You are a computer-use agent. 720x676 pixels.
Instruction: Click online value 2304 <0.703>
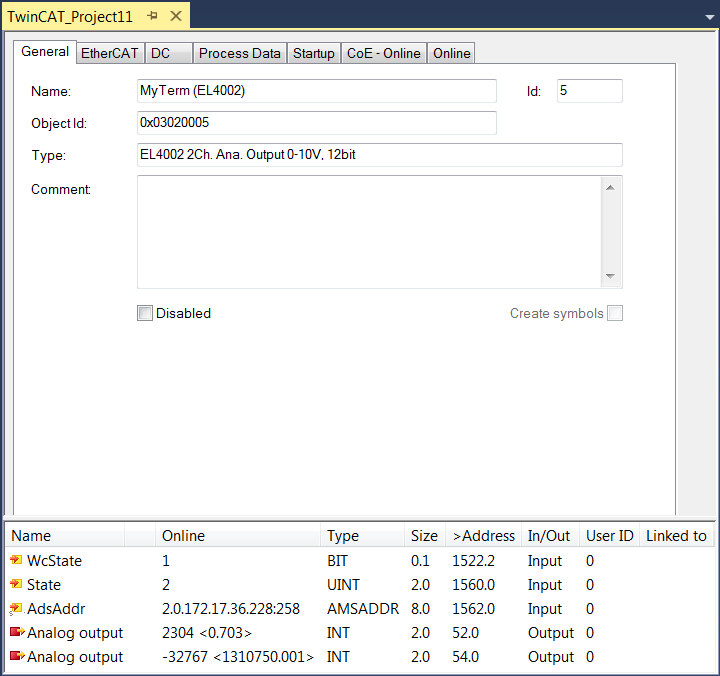(x=207, y=632)
